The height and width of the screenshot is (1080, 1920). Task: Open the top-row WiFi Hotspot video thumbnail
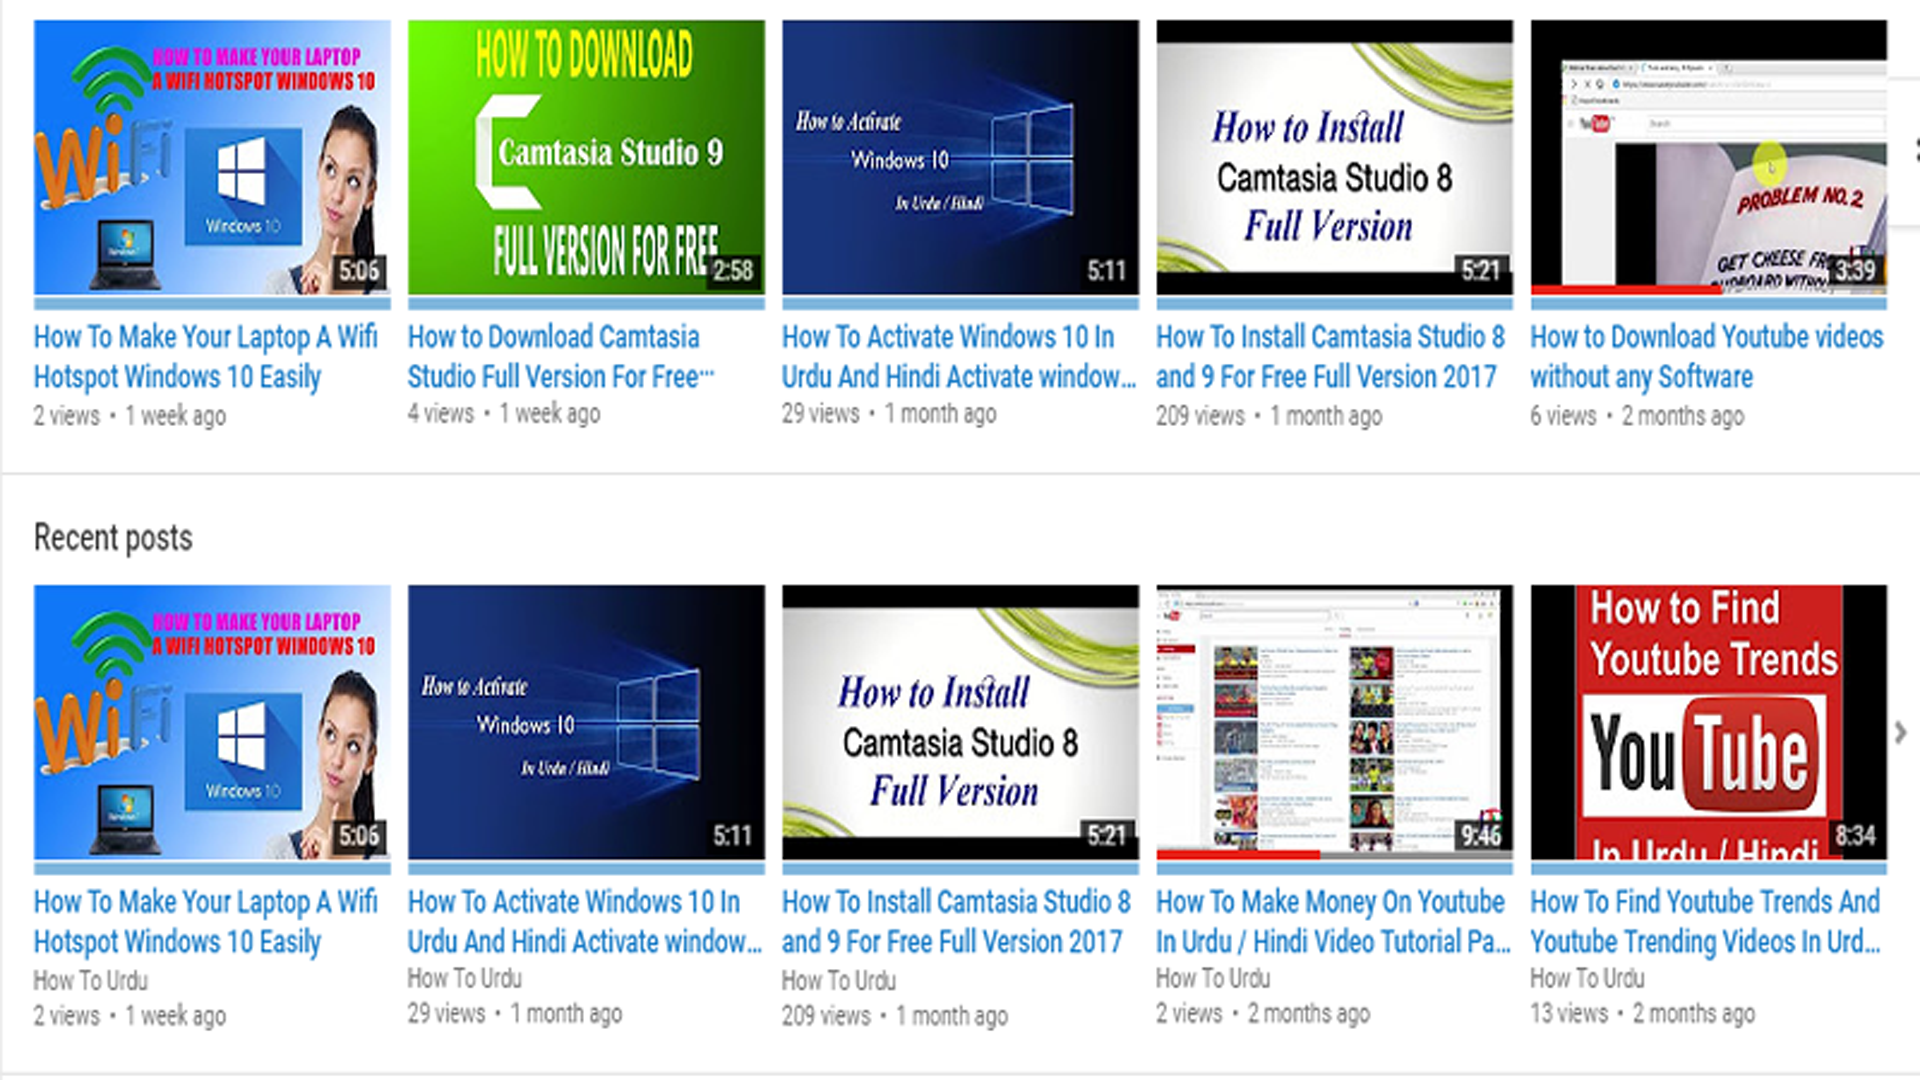pyautogui.click(x=212, y=157)
